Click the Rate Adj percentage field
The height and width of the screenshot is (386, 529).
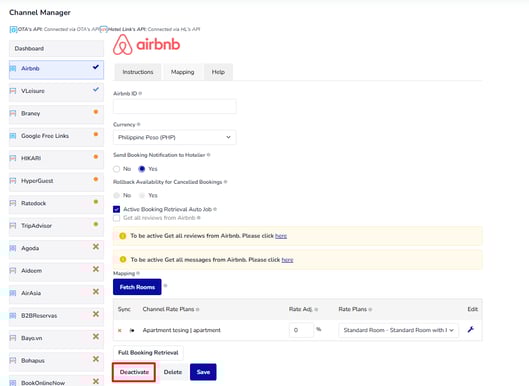[301, 330]
